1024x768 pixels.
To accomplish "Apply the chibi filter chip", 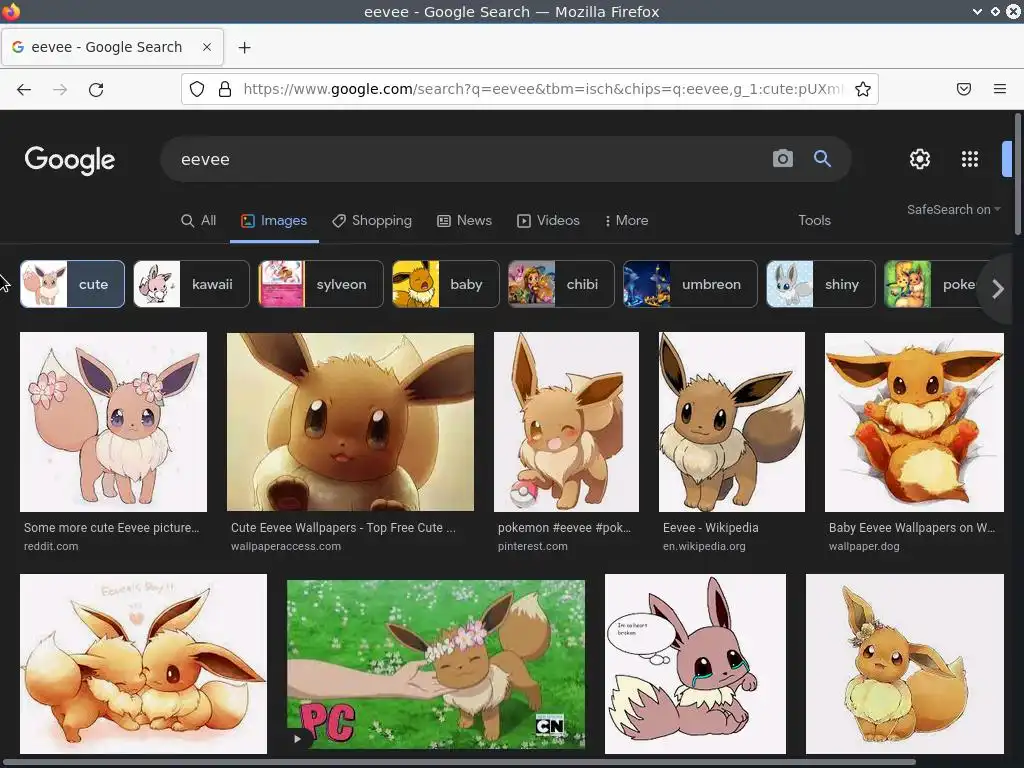I will point(561,284).
